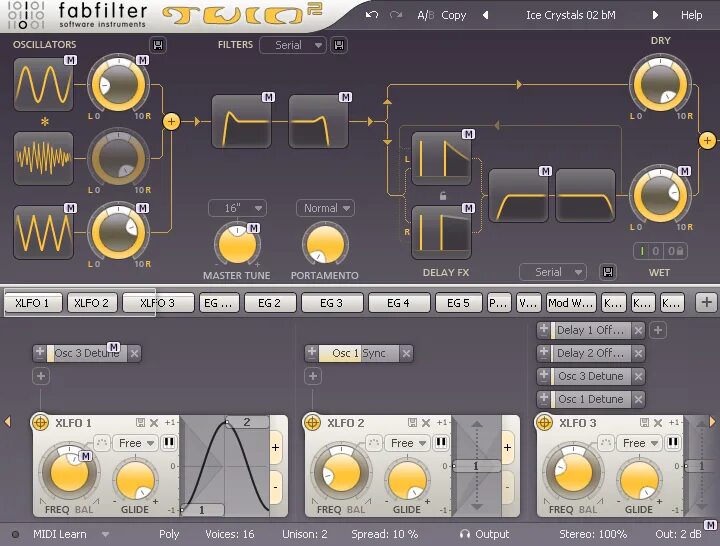Open XLFO 3 Free sync dropdown
The width and height of the screenshot is (720, 546).
pyautogui.click(x=639, y=443)
